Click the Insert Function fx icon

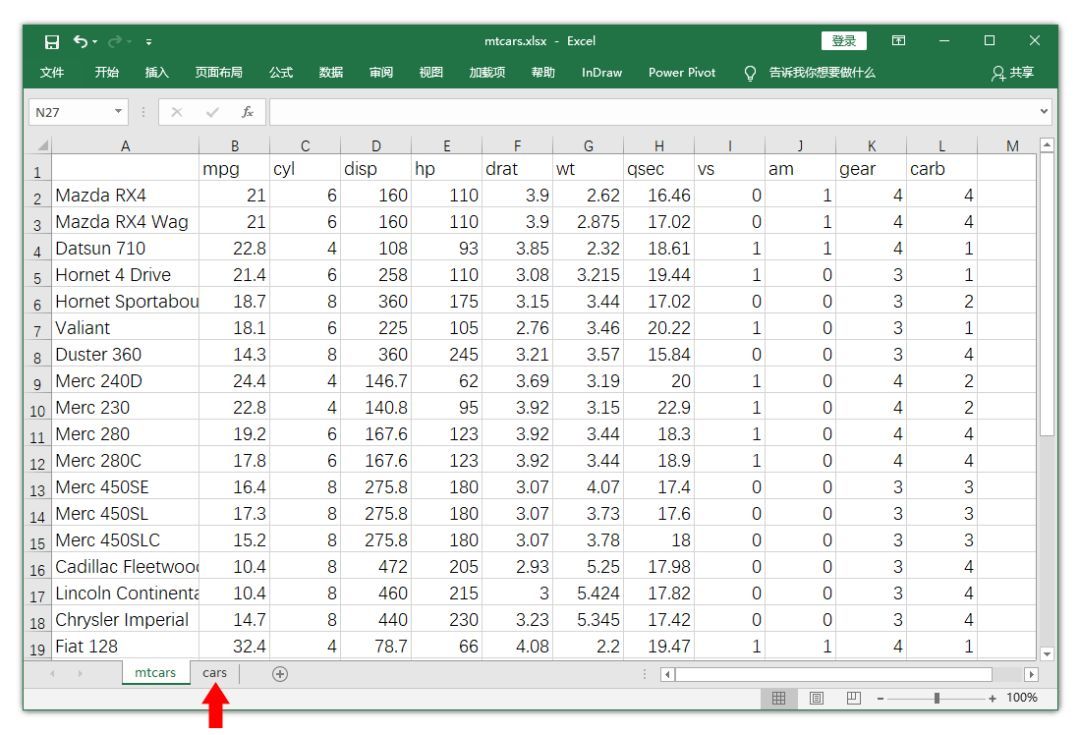tap(247, 112)
